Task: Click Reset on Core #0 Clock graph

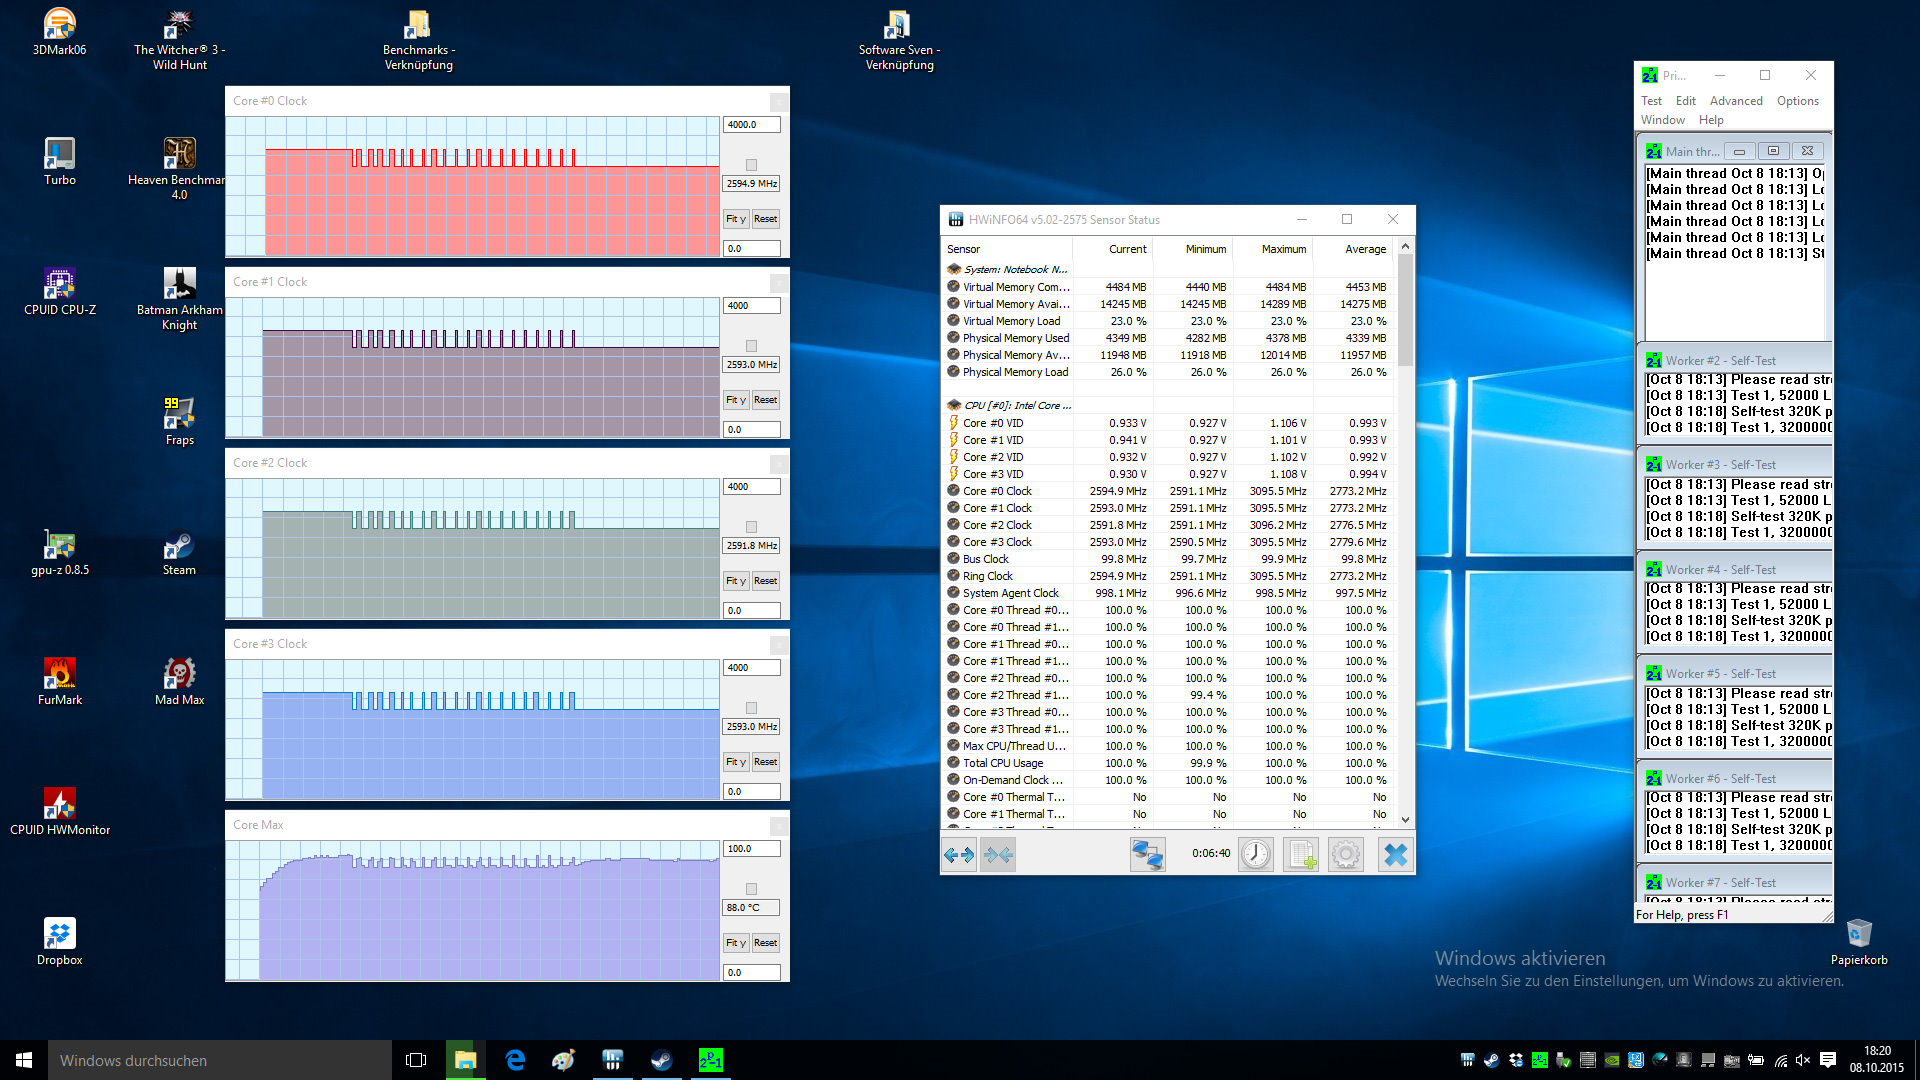Action: point(766,219)
